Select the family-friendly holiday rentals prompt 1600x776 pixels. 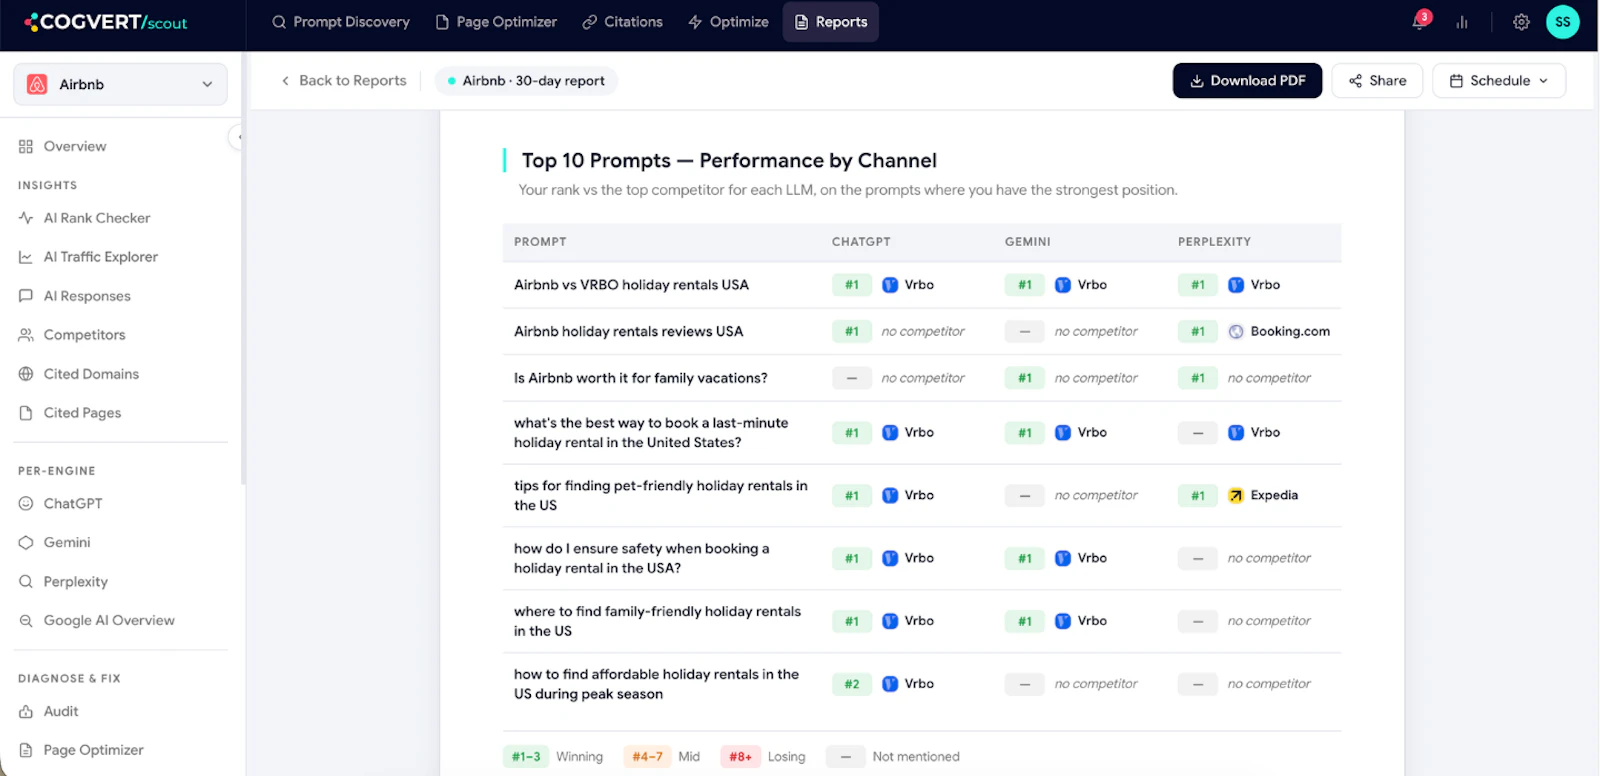pyautogui.click(x=658, y=622)
